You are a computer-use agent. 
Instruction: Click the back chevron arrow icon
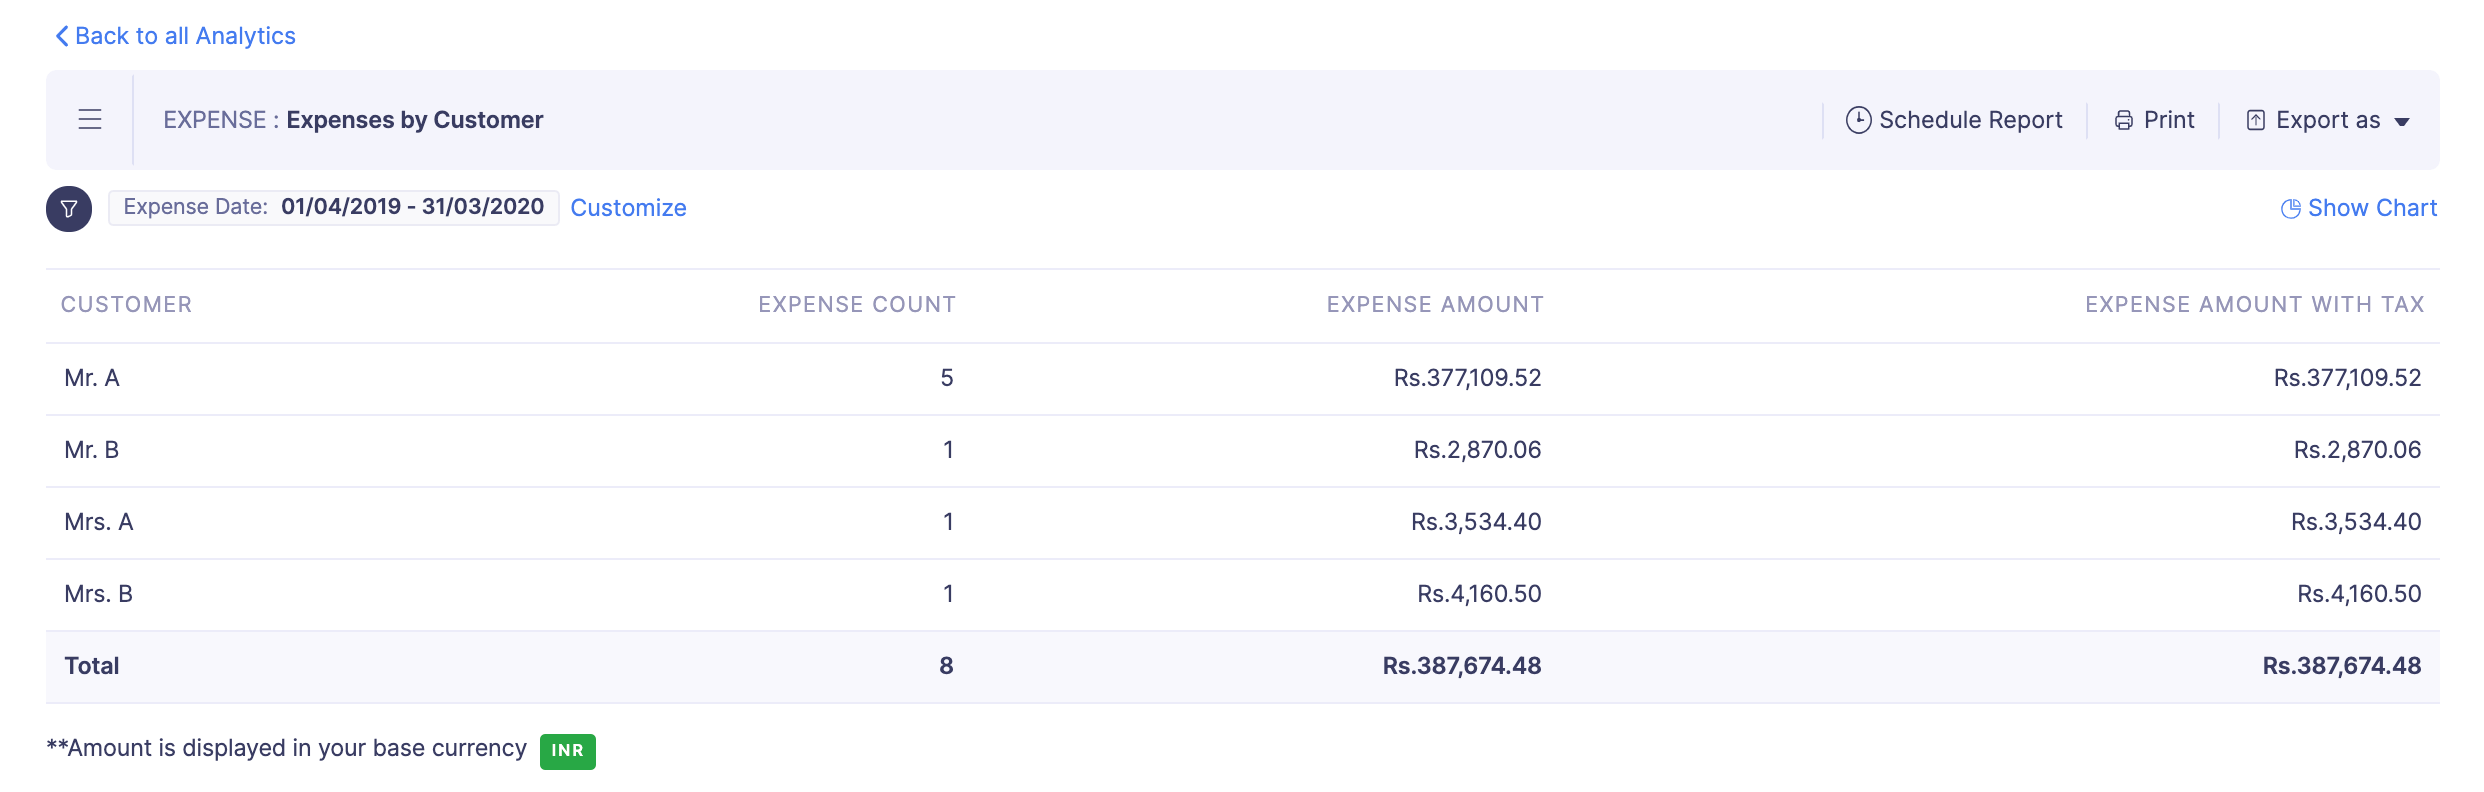[62, 36]
